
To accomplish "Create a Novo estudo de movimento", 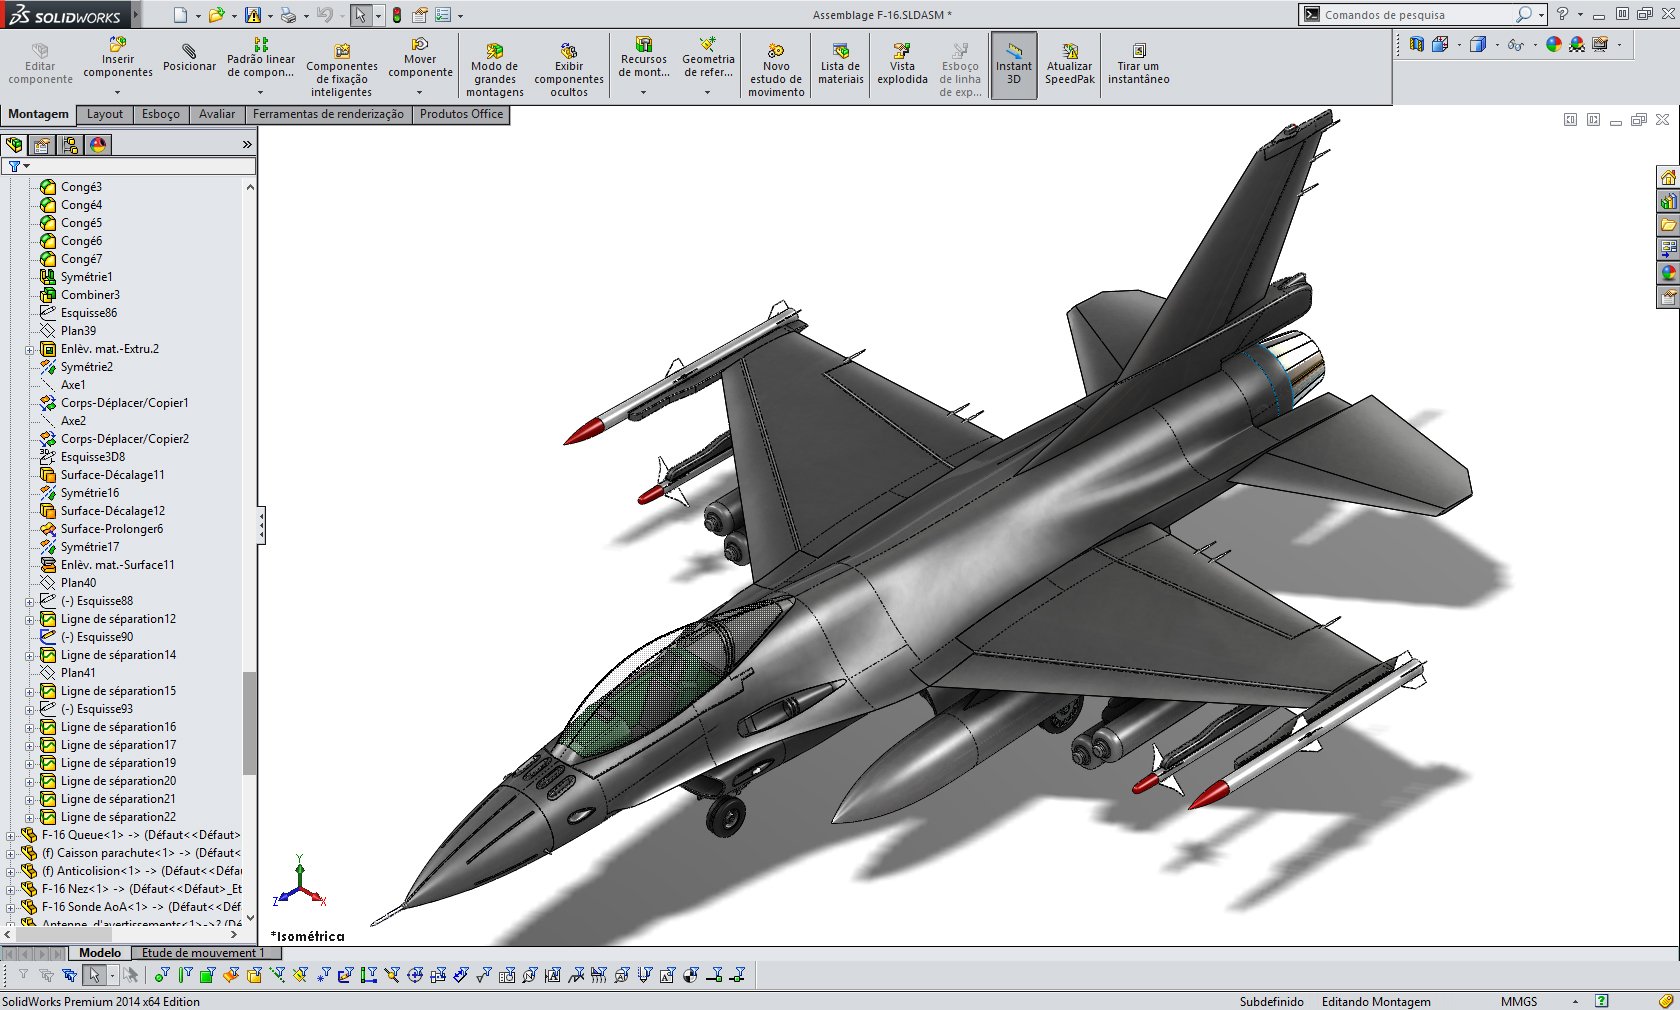I will pos(776,68).
